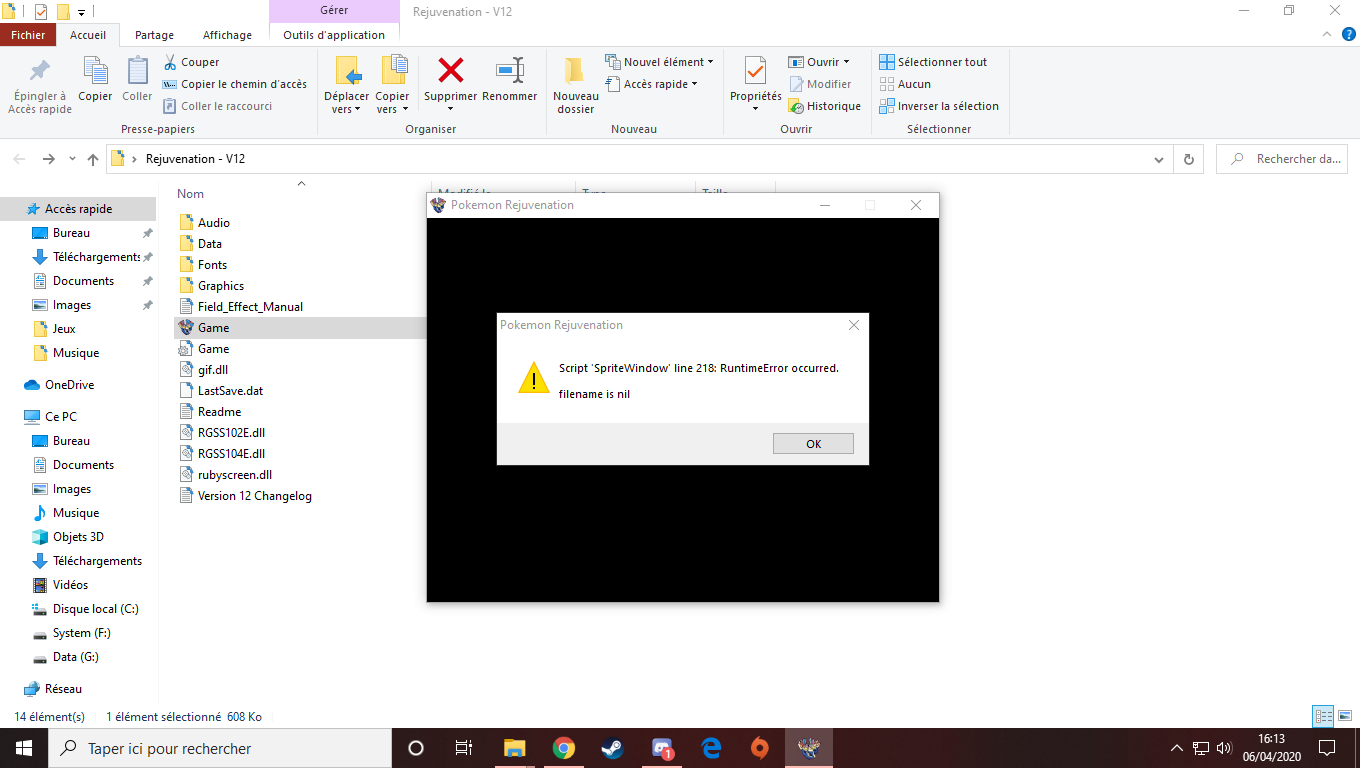Select the Audio folder
The image size is (1360, 768).
click(213, 223)
